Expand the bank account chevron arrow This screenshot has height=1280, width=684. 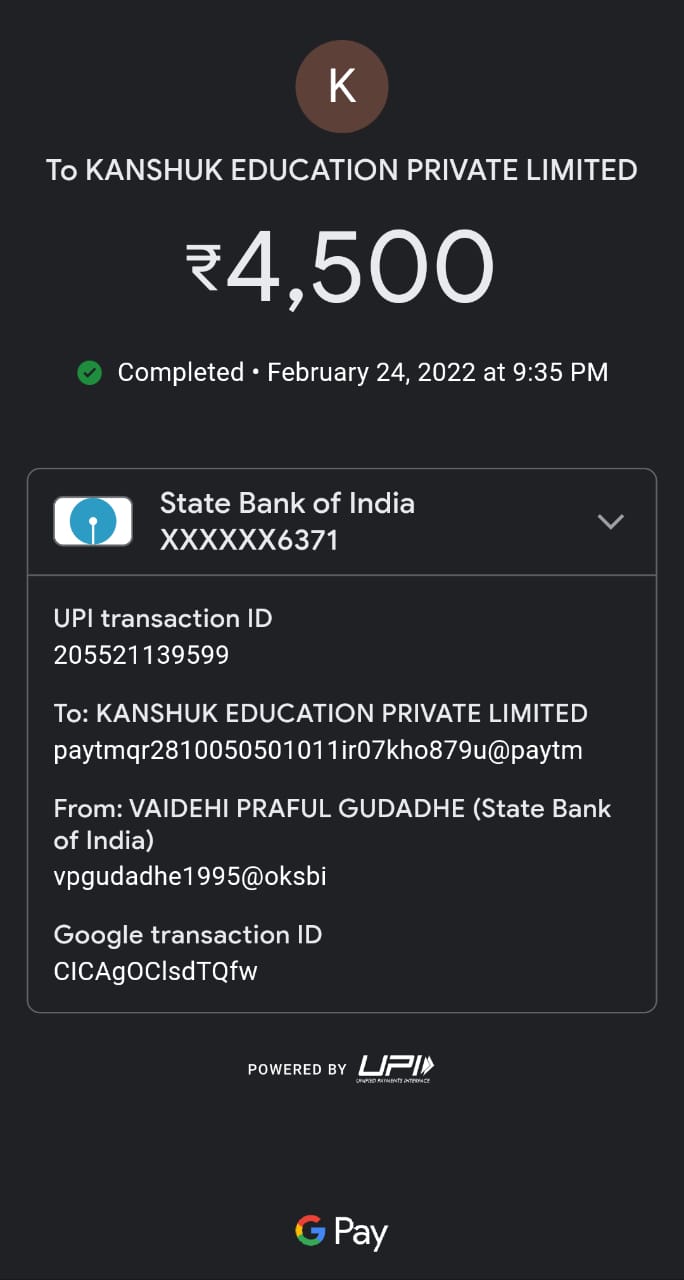pos(610,521)
